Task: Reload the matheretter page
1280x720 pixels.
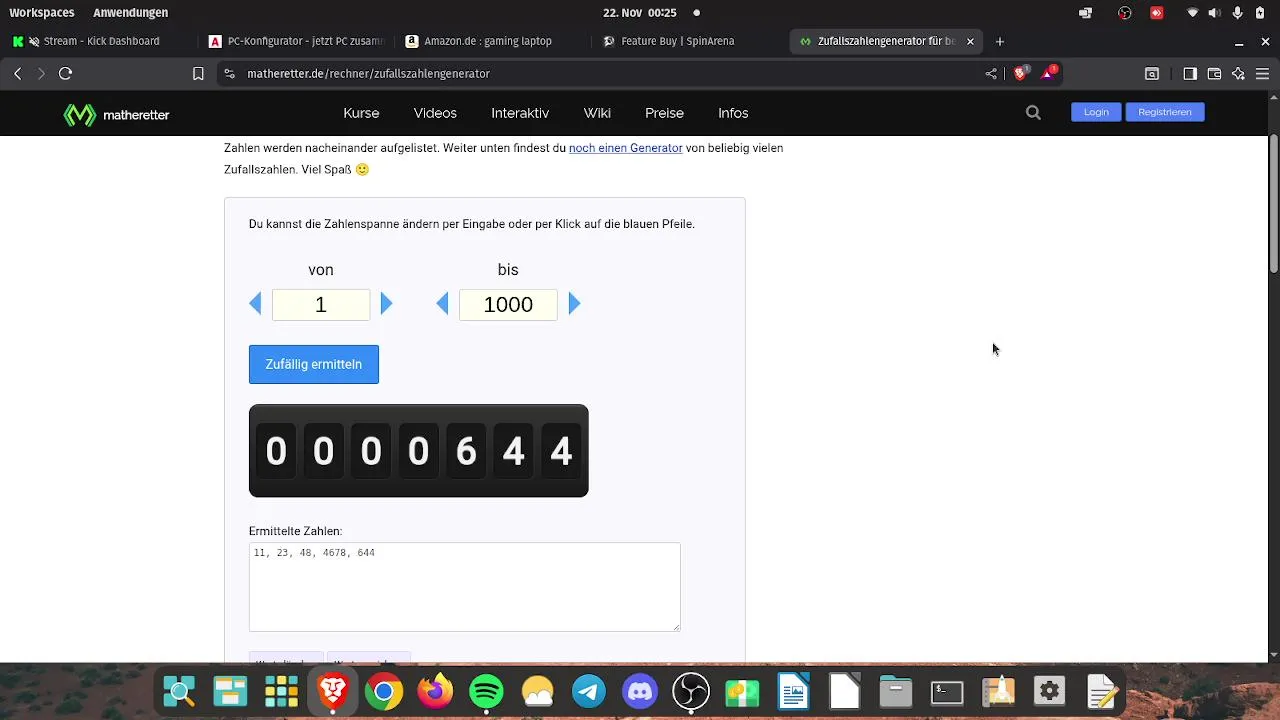Action: click(x=65, y=73)
